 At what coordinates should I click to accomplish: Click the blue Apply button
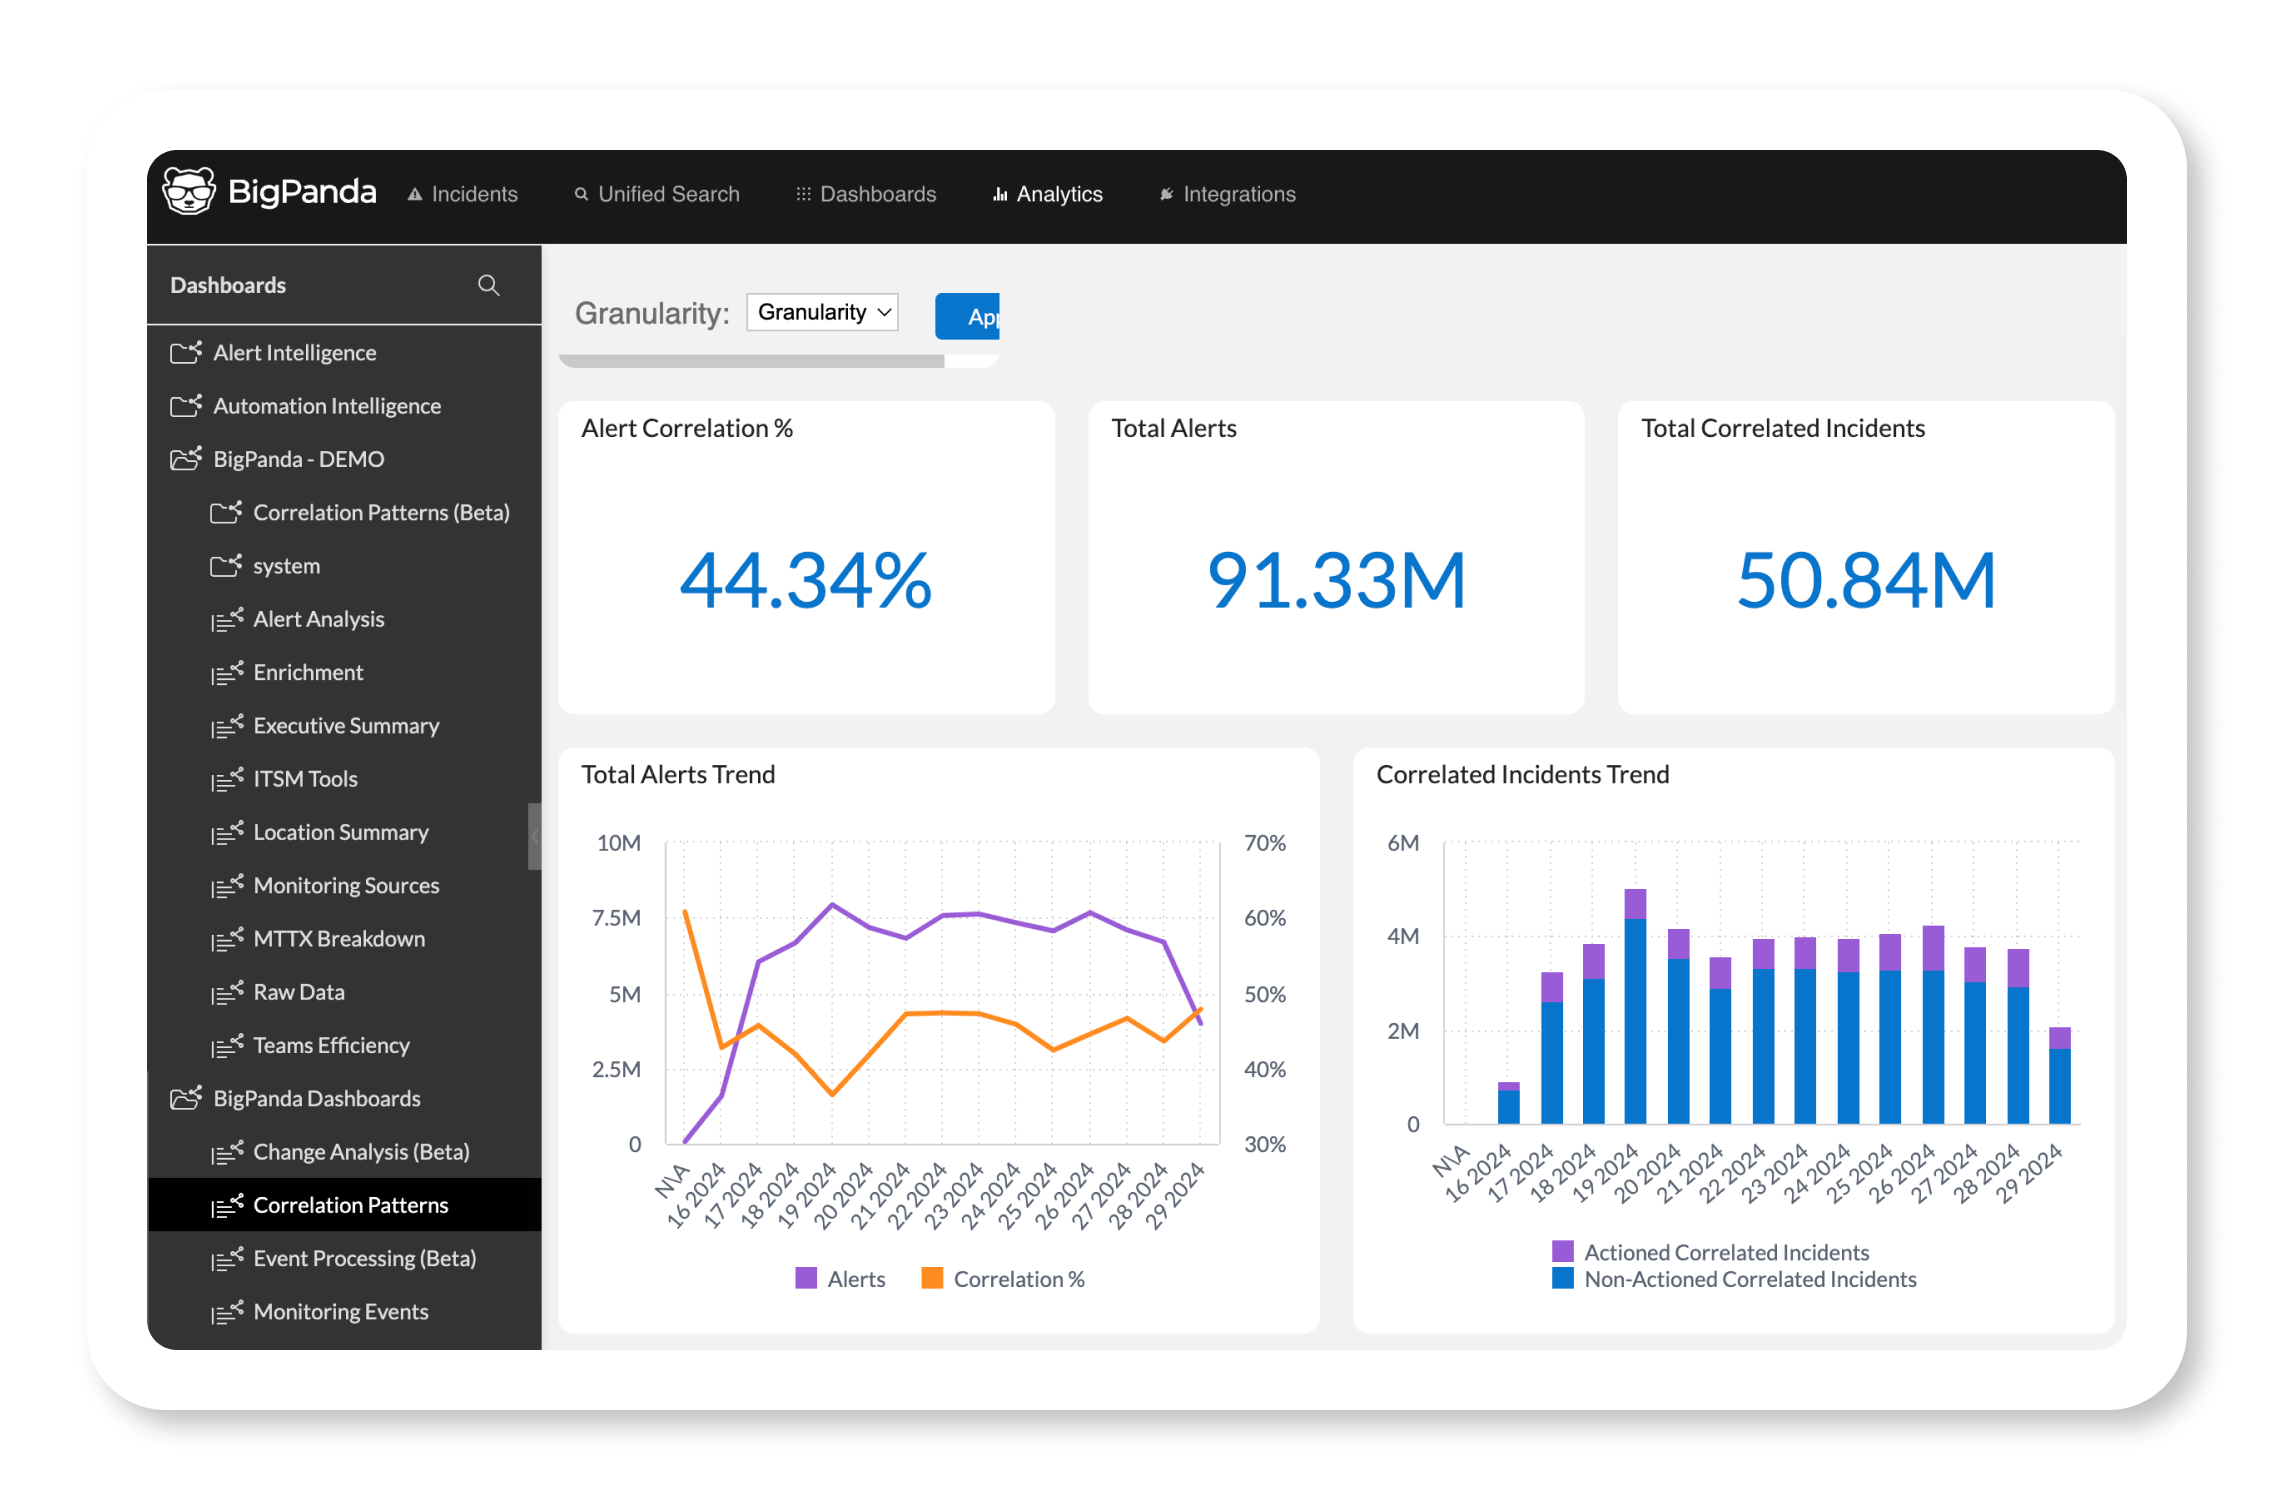968,316
